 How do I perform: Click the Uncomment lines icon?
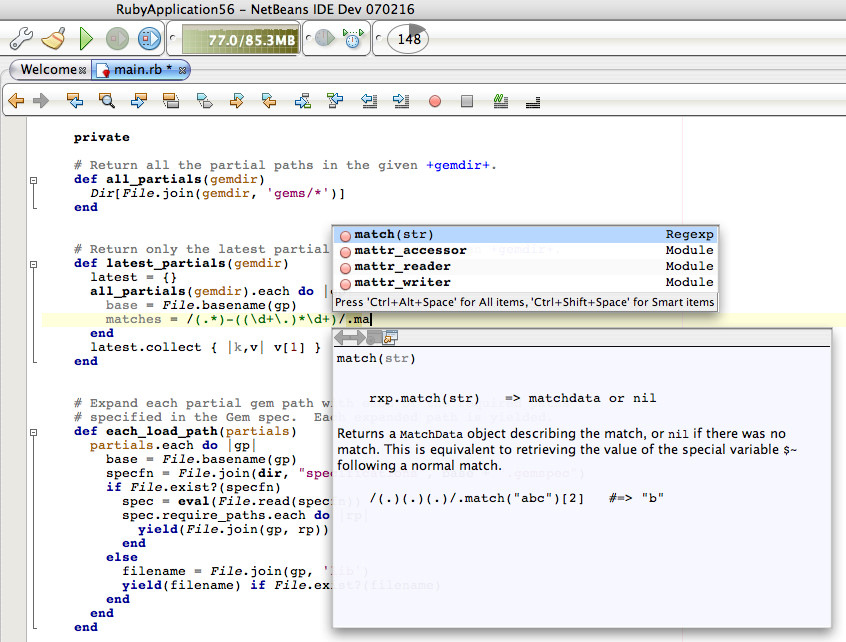click(x=533, y=102)
